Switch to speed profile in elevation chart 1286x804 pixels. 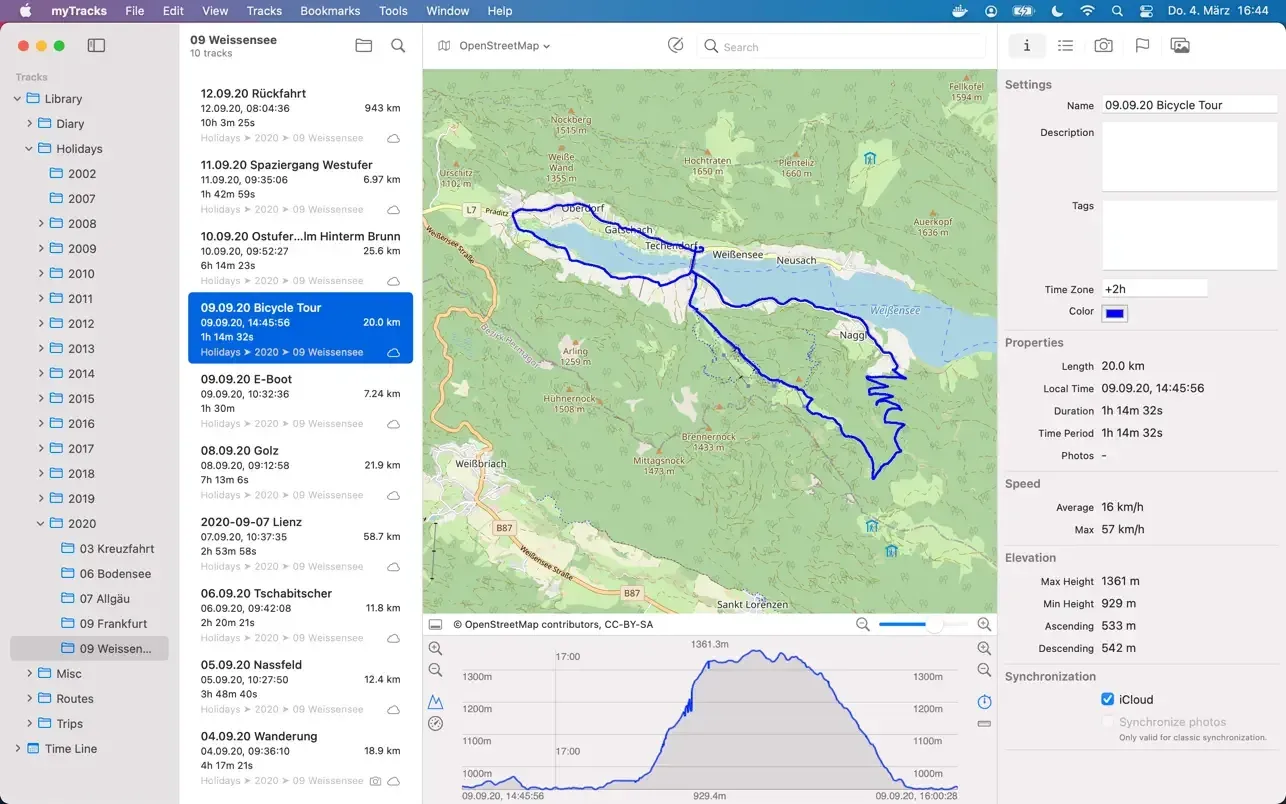(x=435, y=722)
